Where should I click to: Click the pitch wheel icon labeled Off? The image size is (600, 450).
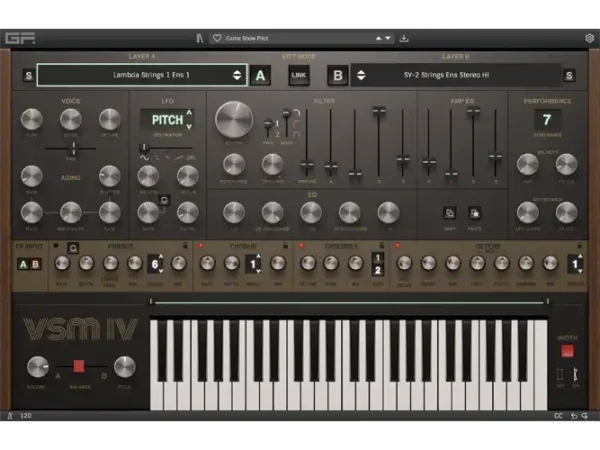pyautogui.click(x=561, y=375)
